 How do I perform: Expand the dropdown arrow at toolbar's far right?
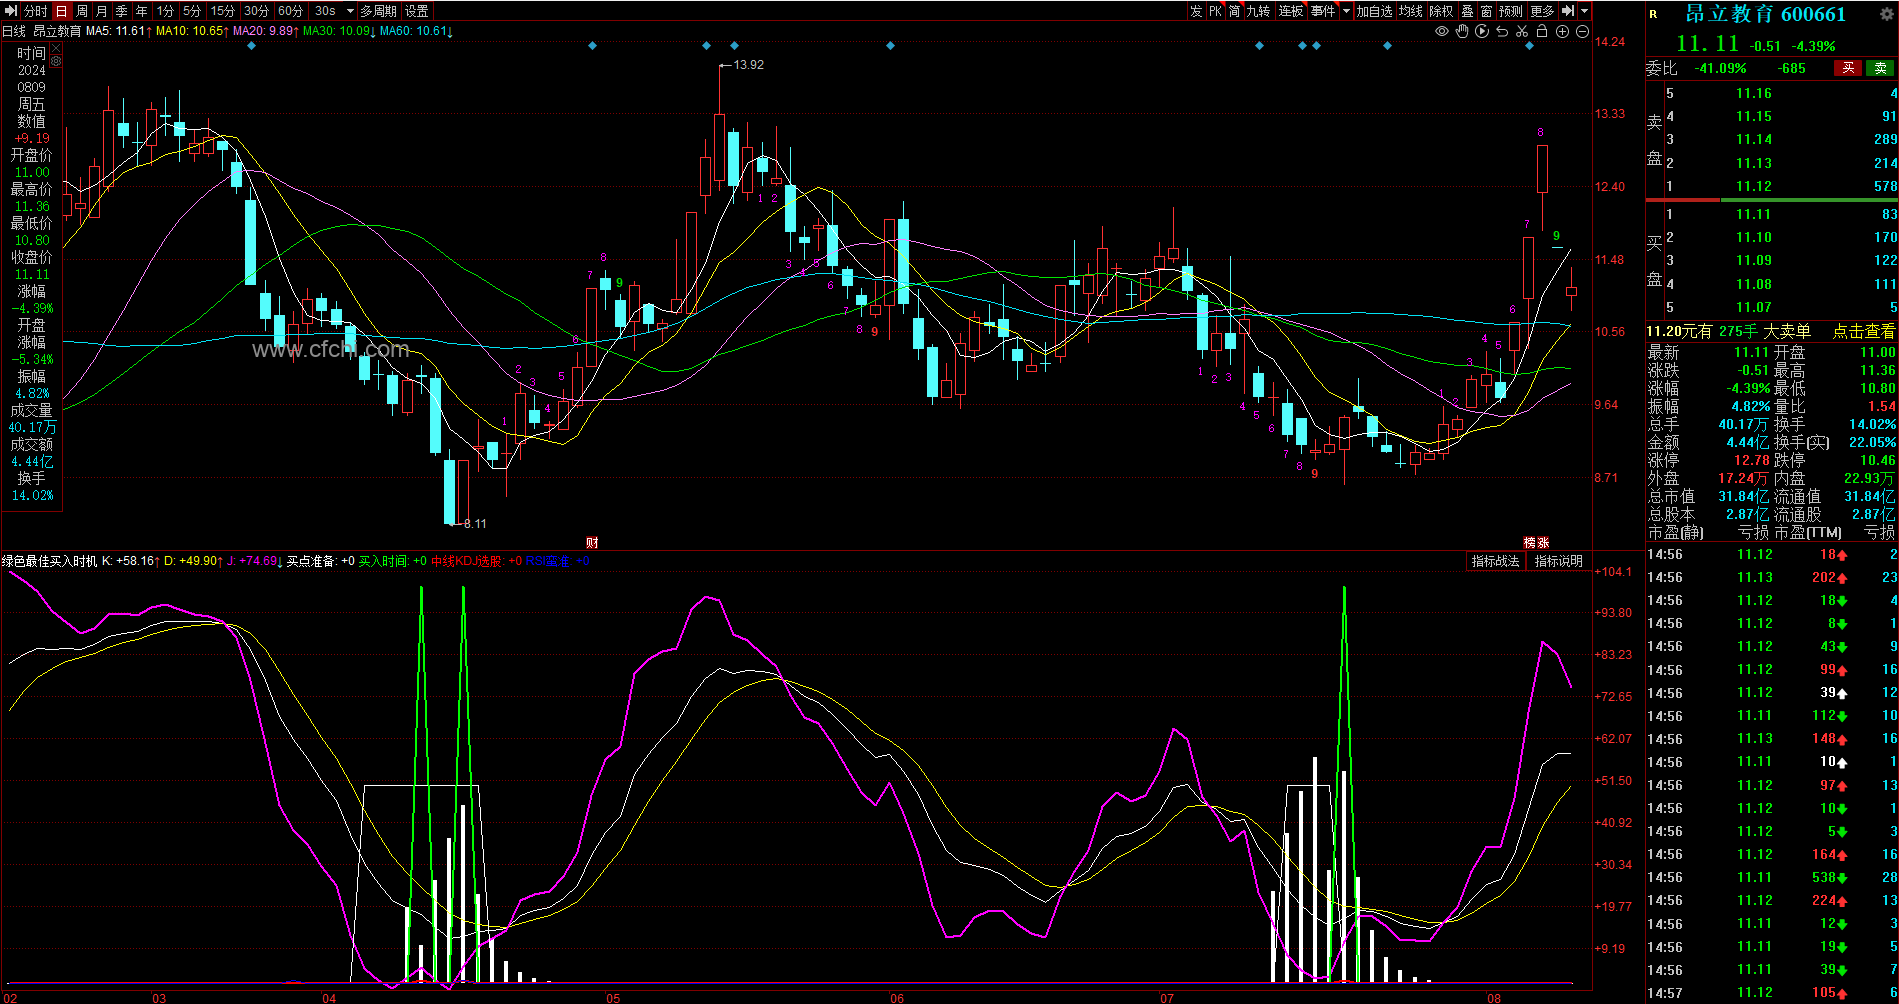tap(1584, 11)
